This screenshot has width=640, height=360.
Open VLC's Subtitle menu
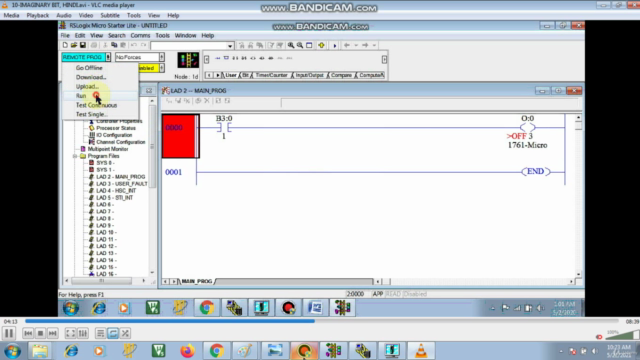pyautogui.click(x=110, y=15)
